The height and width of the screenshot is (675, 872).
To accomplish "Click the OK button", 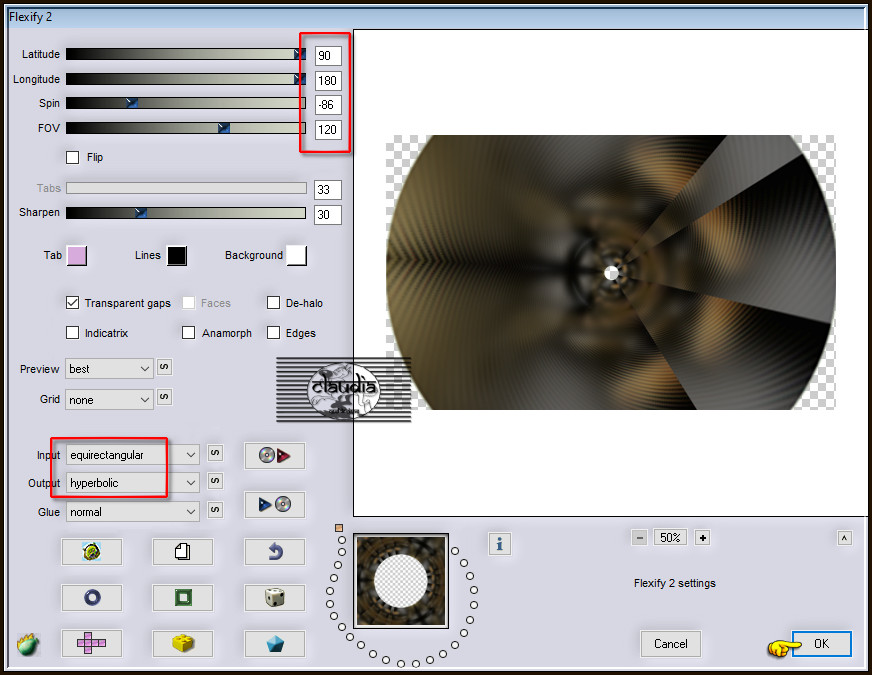I will click(821, 644).
